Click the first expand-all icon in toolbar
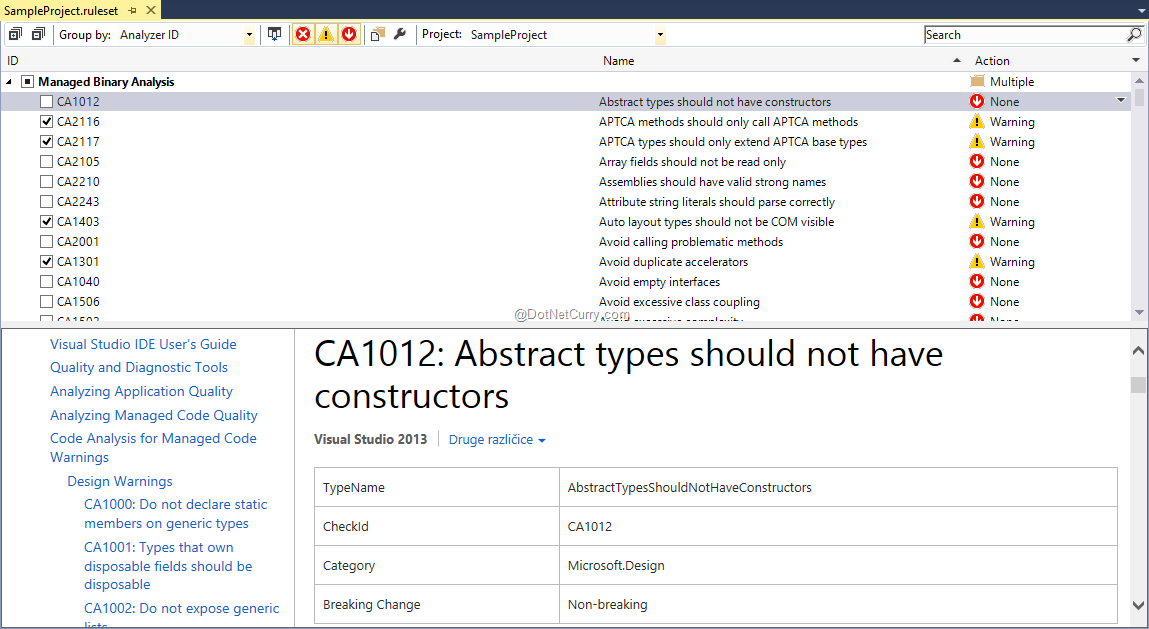The height and width of the screenshot is (629, 1149). [x=15, y=34]
